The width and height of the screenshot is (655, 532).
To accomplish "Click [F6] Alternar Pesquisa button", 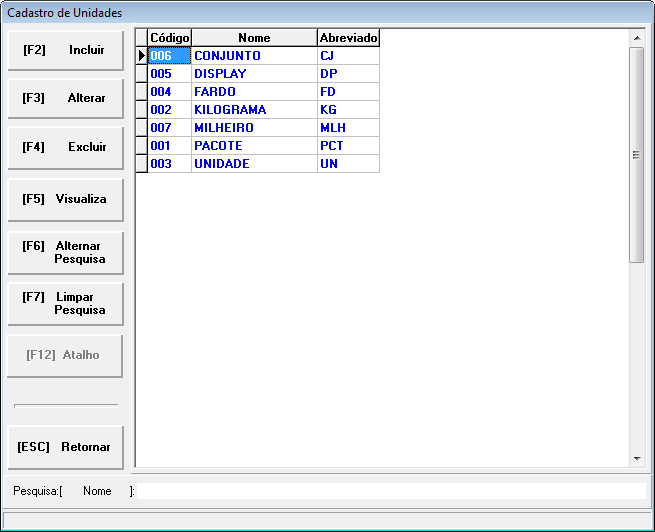I will [65, 252].
